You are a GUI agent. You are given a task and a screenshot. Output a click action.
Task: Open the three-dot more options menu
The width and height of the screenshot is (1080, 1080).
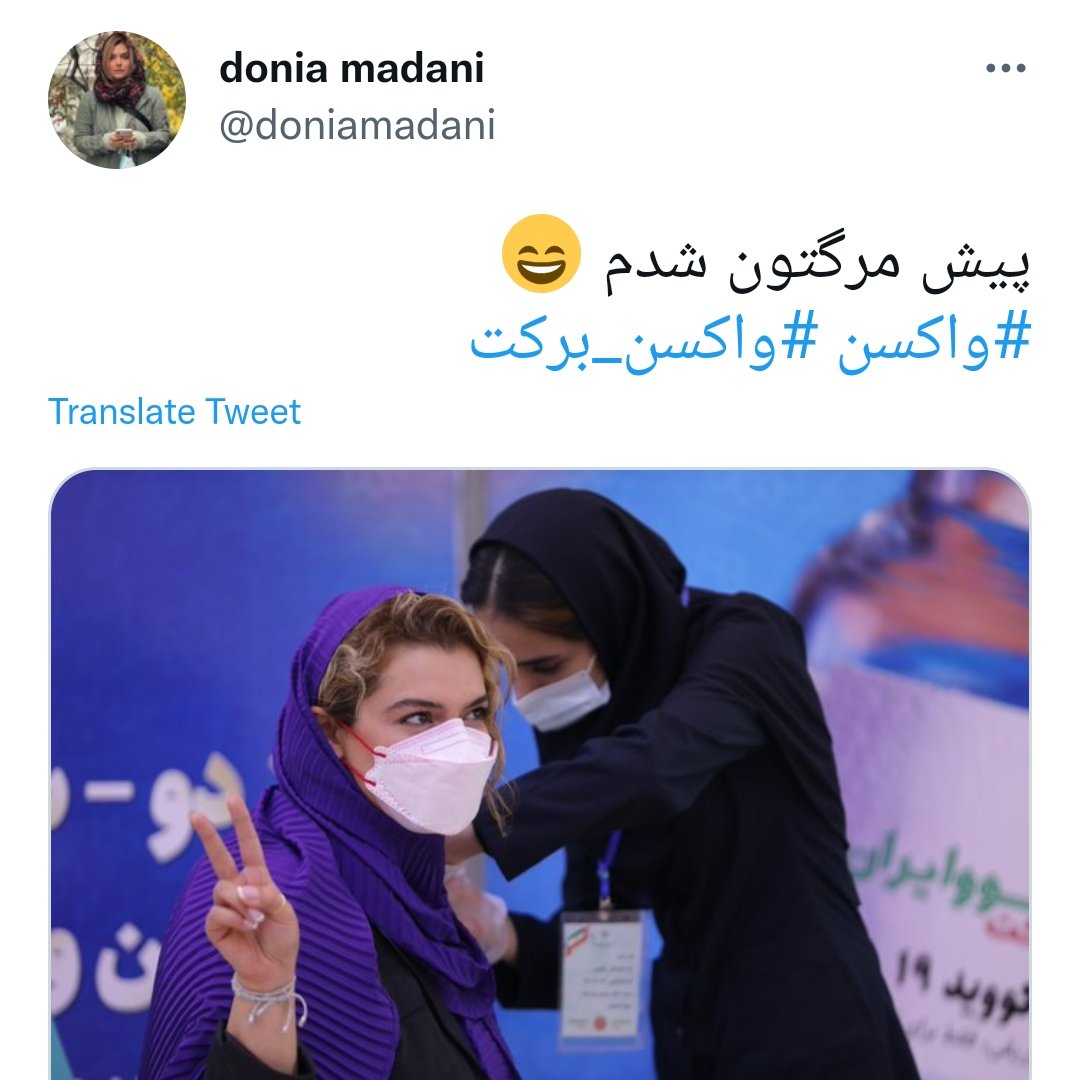pyautogui.click(x=1006, y=68)
